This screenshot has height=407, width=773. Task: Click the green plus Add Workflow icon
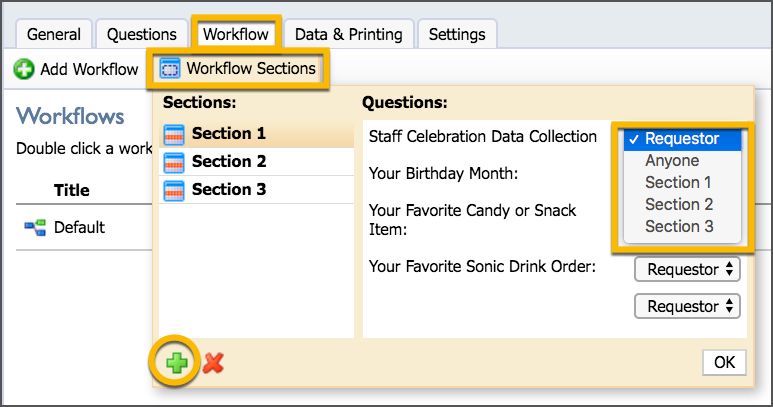pyautogui.click(x=24, y=69)
